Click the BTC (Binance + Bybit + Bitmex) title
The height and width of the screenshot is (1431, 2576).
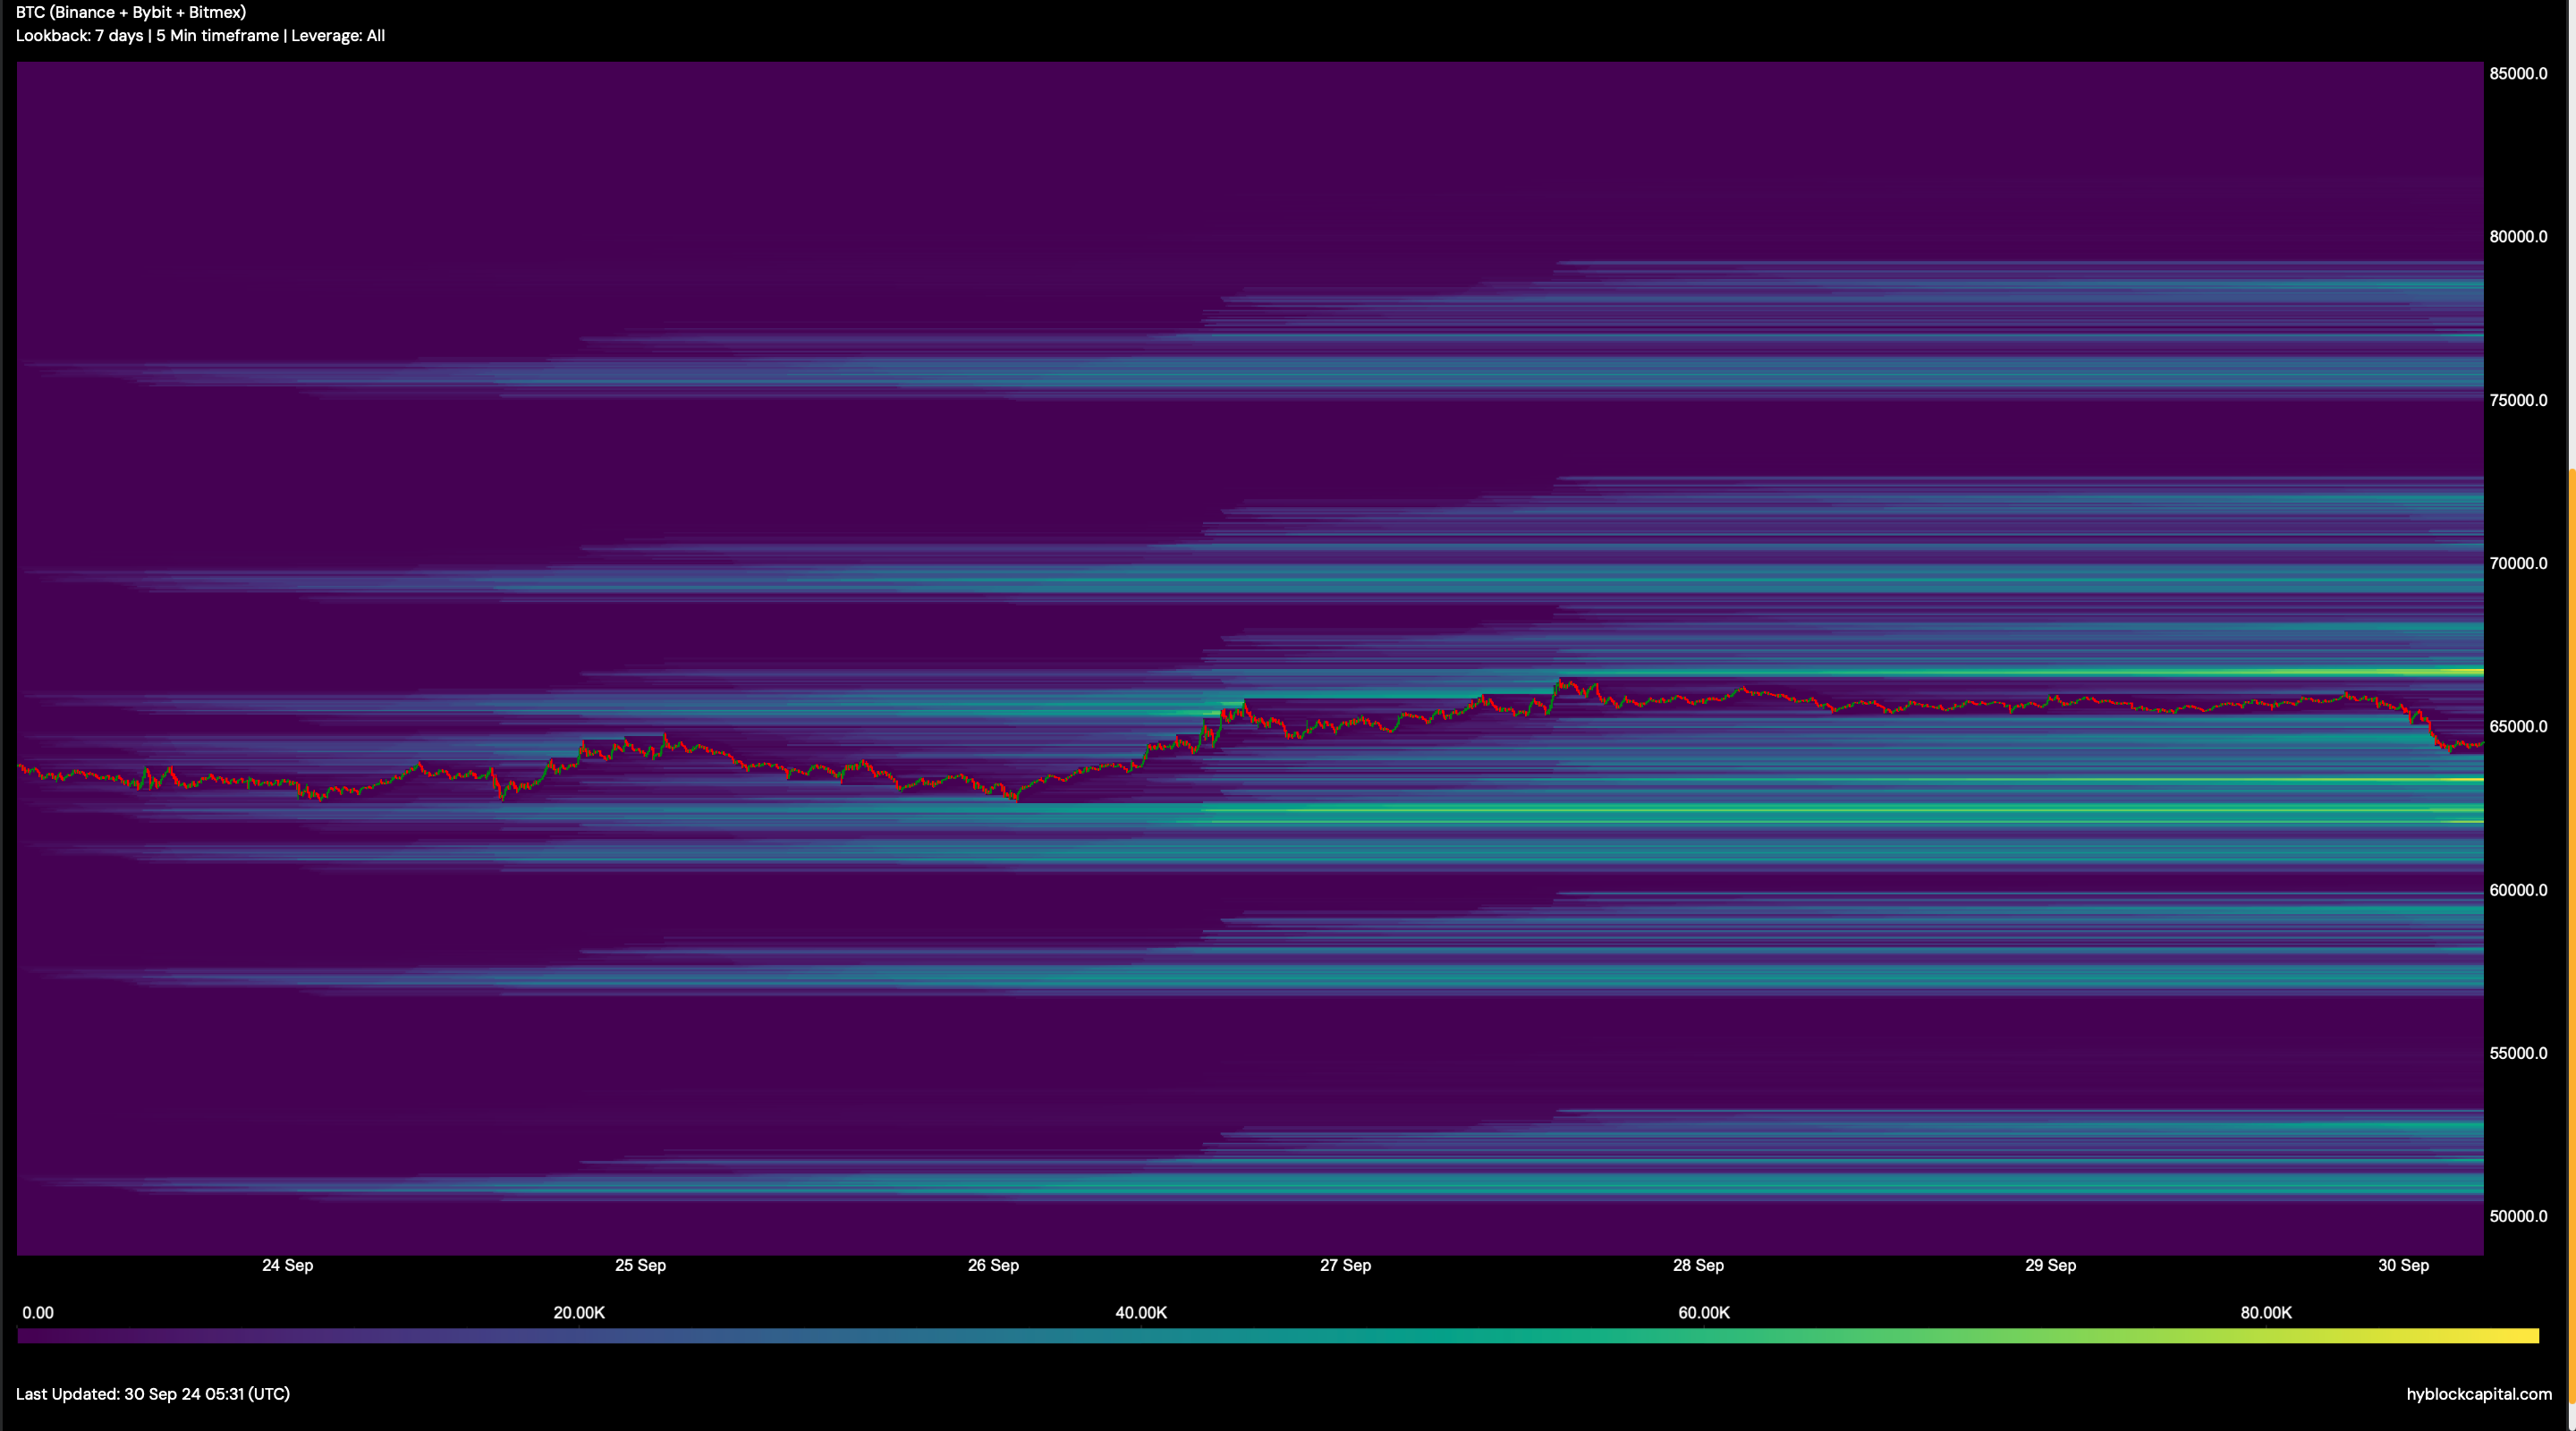(x=131, y=12)
